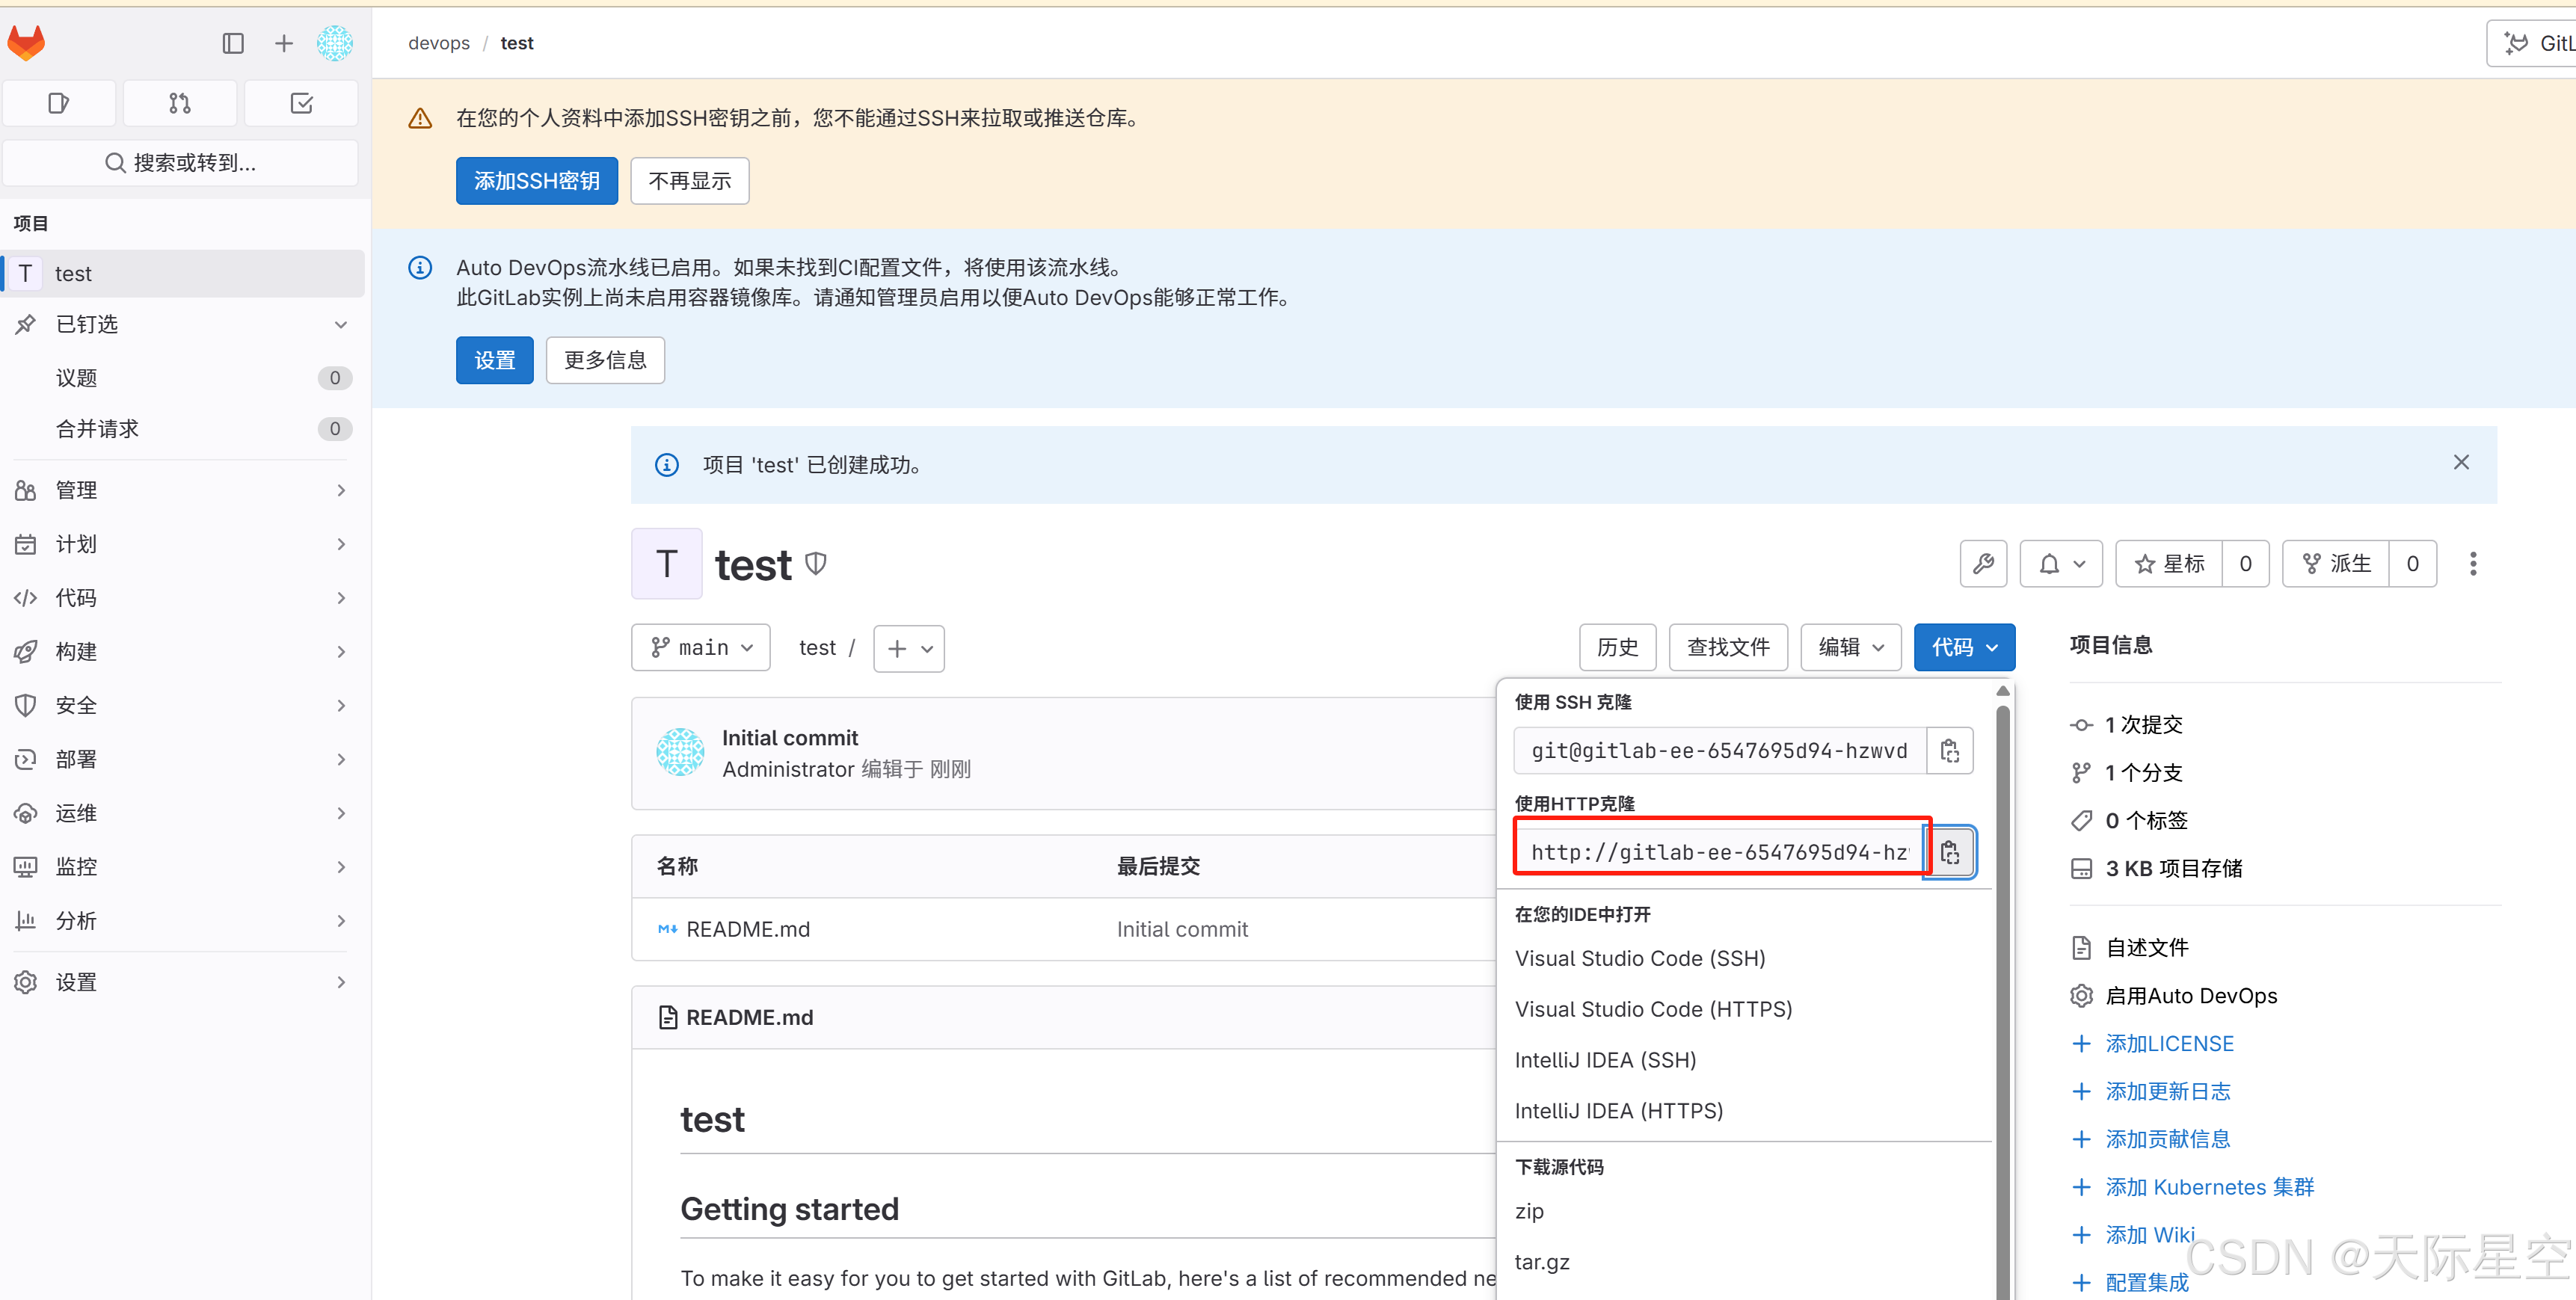Open the to-do list icon

click(x=300, y=102)
